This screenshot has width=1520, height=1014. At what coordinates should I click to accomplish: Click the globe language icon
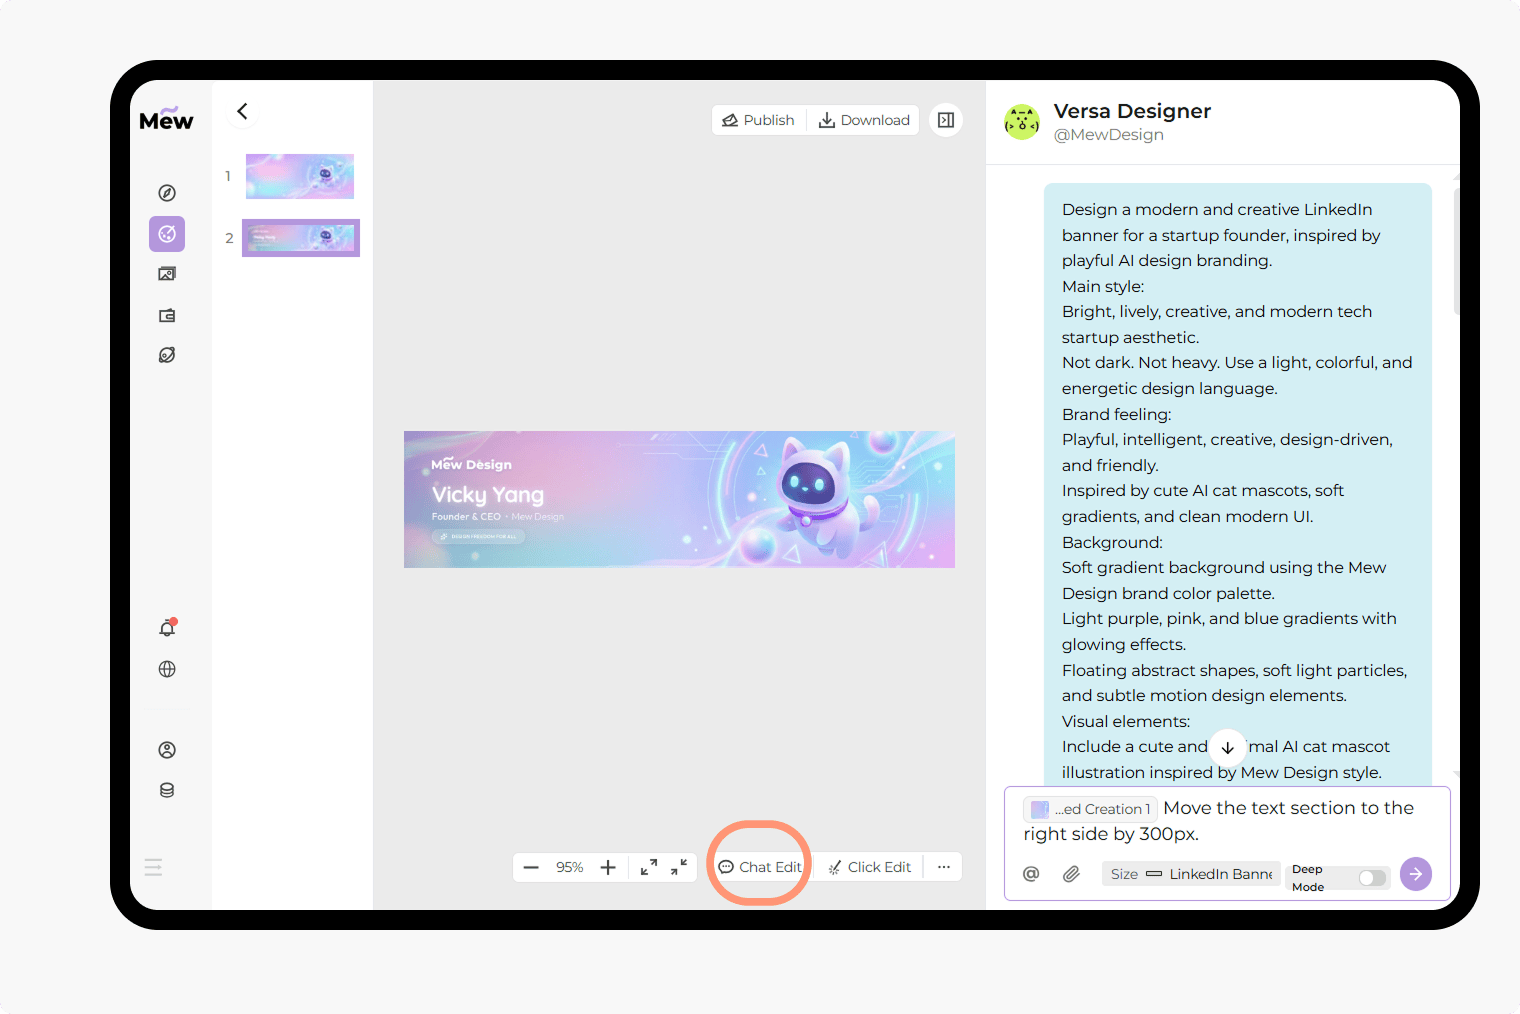coord(167,669)
